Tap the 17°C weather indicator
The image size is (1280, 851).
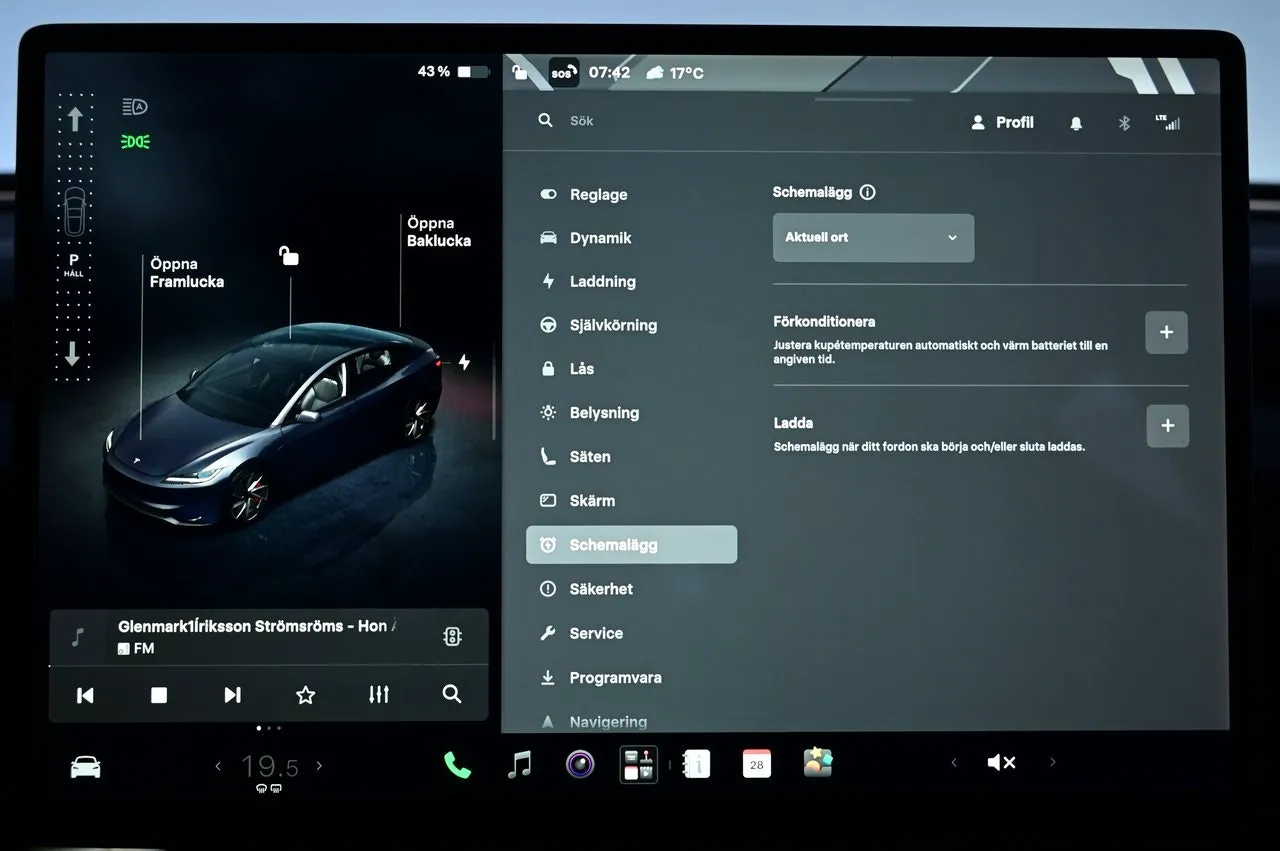(x=675, y=73)
